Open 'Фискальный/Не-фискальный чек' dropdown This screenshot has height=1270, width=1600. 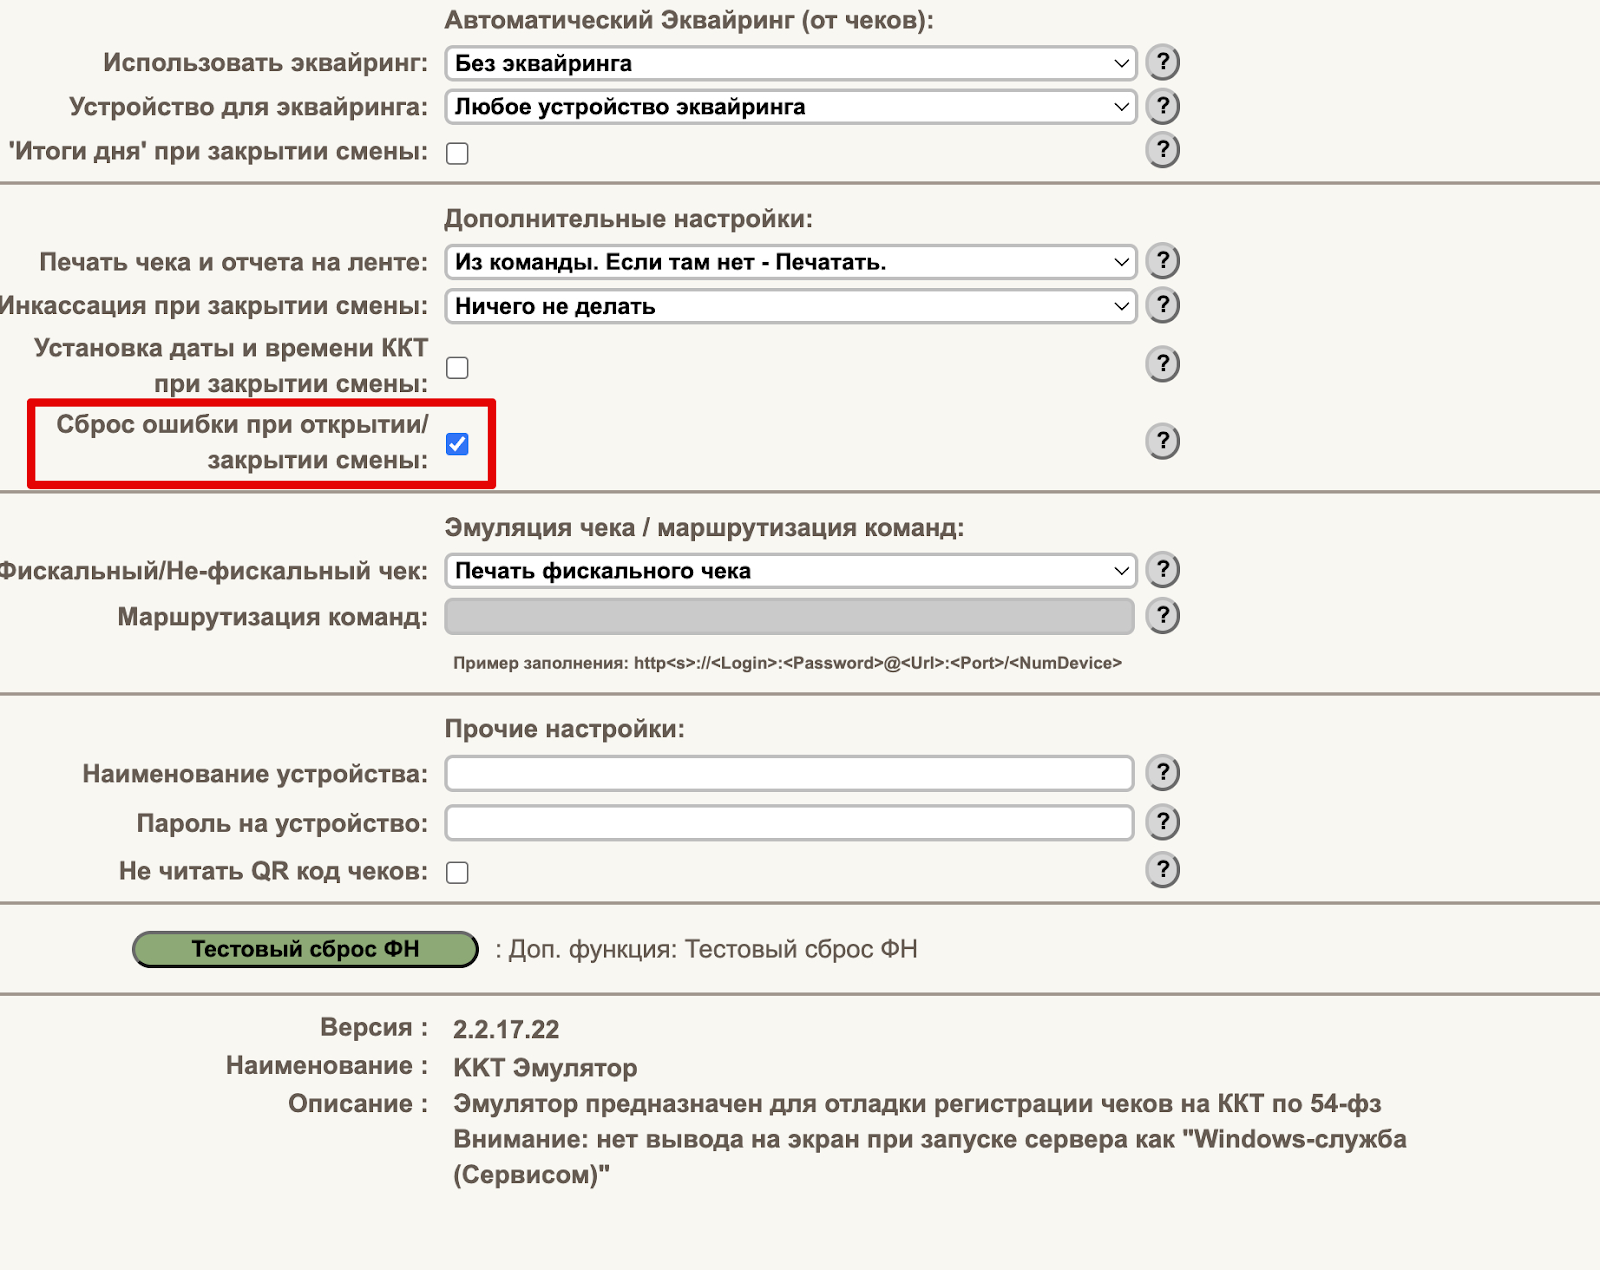click(x=790, y=571)
